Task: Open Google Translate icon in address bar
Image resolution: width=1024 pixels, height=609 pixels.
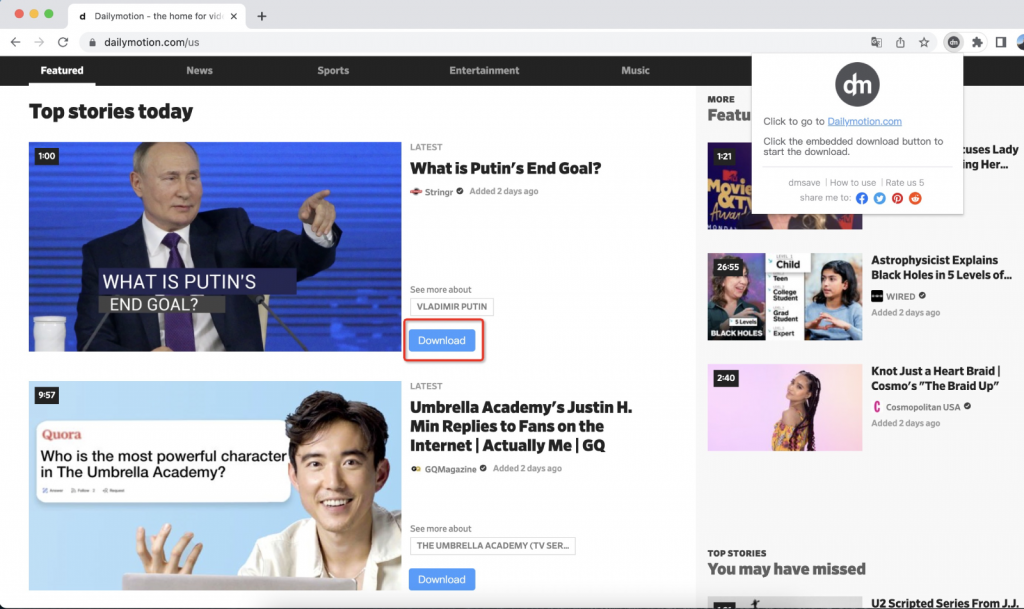Action: [x=876, y=42]
